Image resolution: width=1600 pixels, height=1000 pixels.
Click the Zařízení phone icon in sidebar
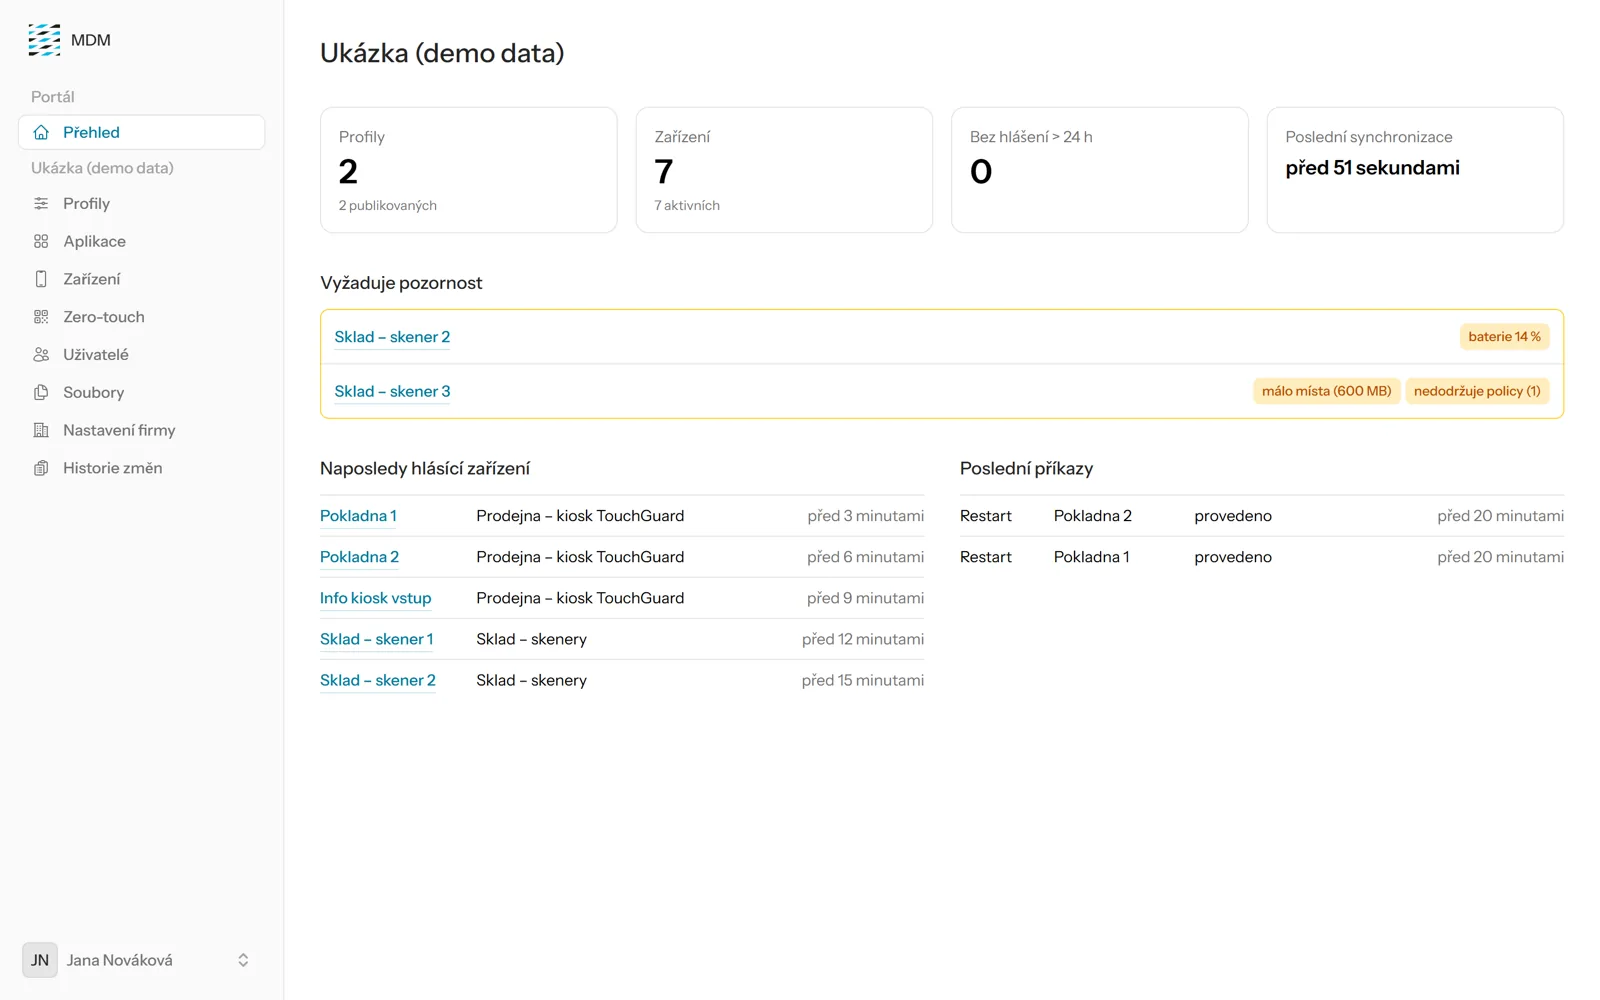41,279
